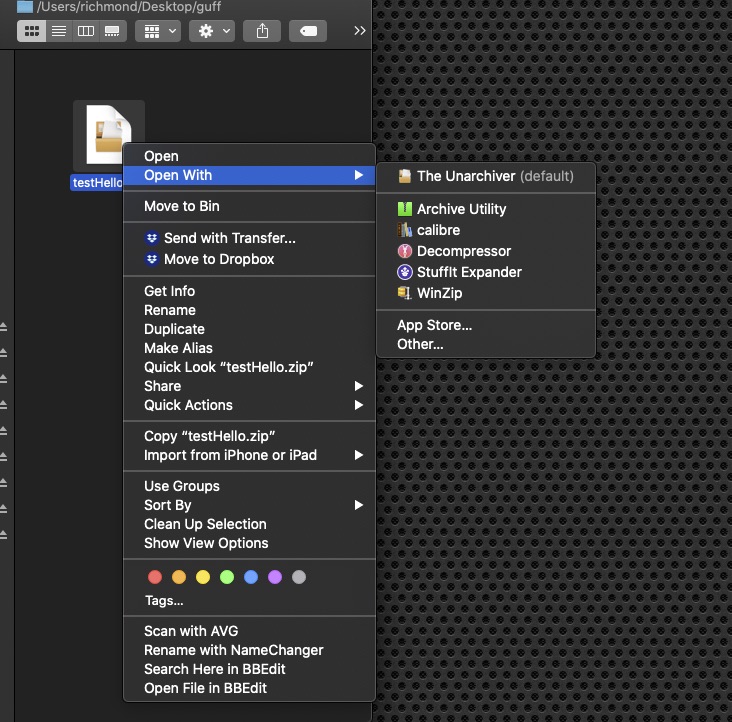Choose Archive Utility from submenu
732x722 pixels.
click(x=461, y=209)
